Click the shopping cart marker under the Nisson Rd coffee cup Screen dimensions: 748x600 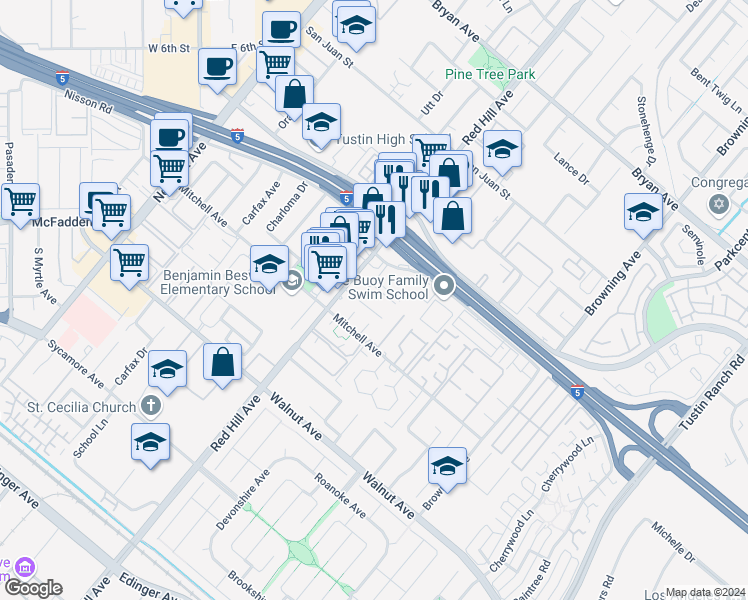pos(169,172)
